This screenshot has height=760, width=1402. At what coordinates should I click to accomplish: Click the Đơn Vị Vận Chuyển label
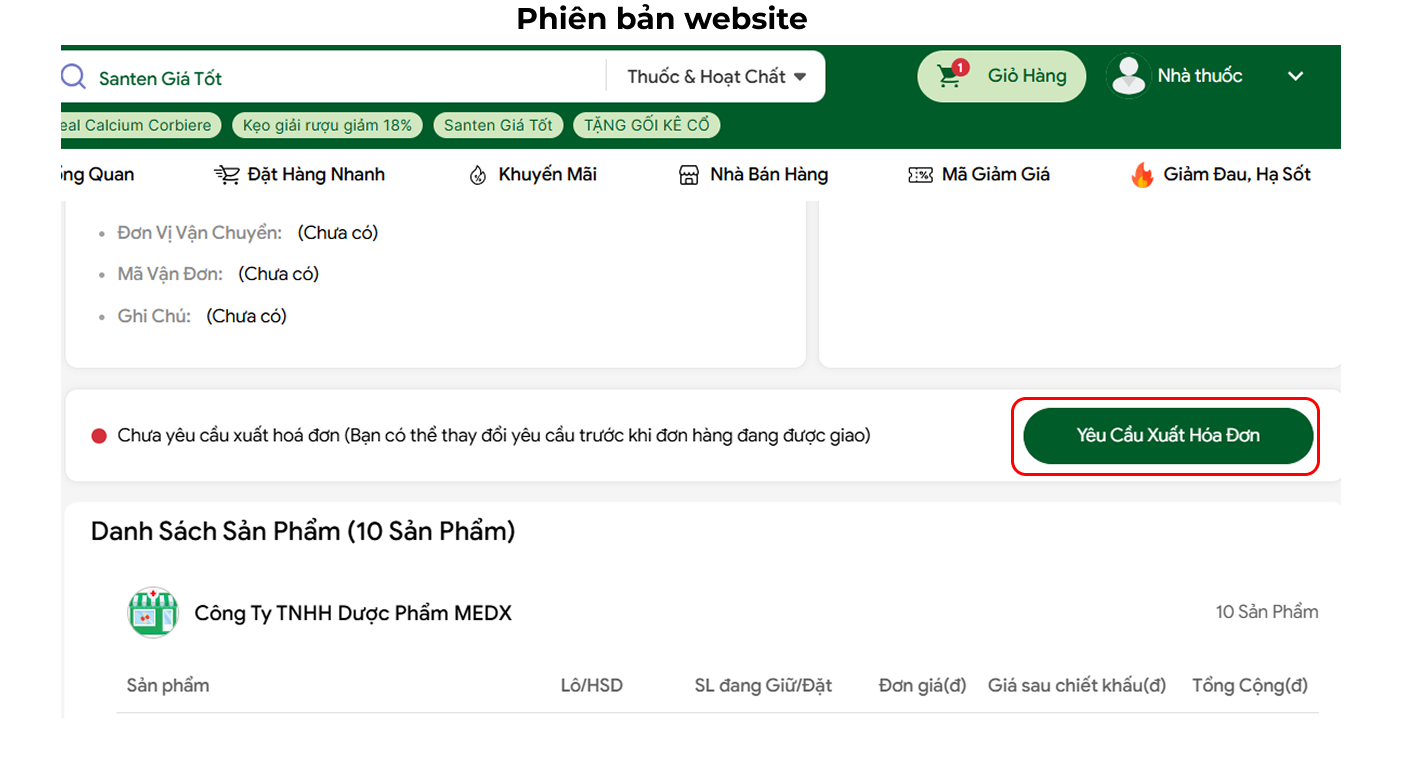click(x=200, y=233)
